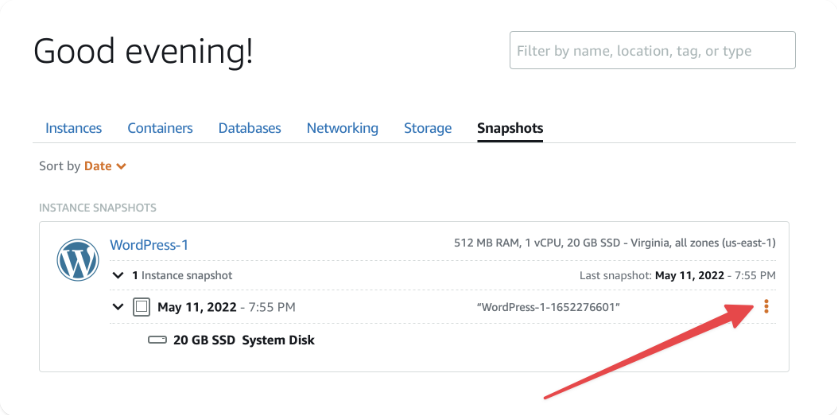
Task: Click the "1 Instance snapshot" label
Action: point(182,276)
